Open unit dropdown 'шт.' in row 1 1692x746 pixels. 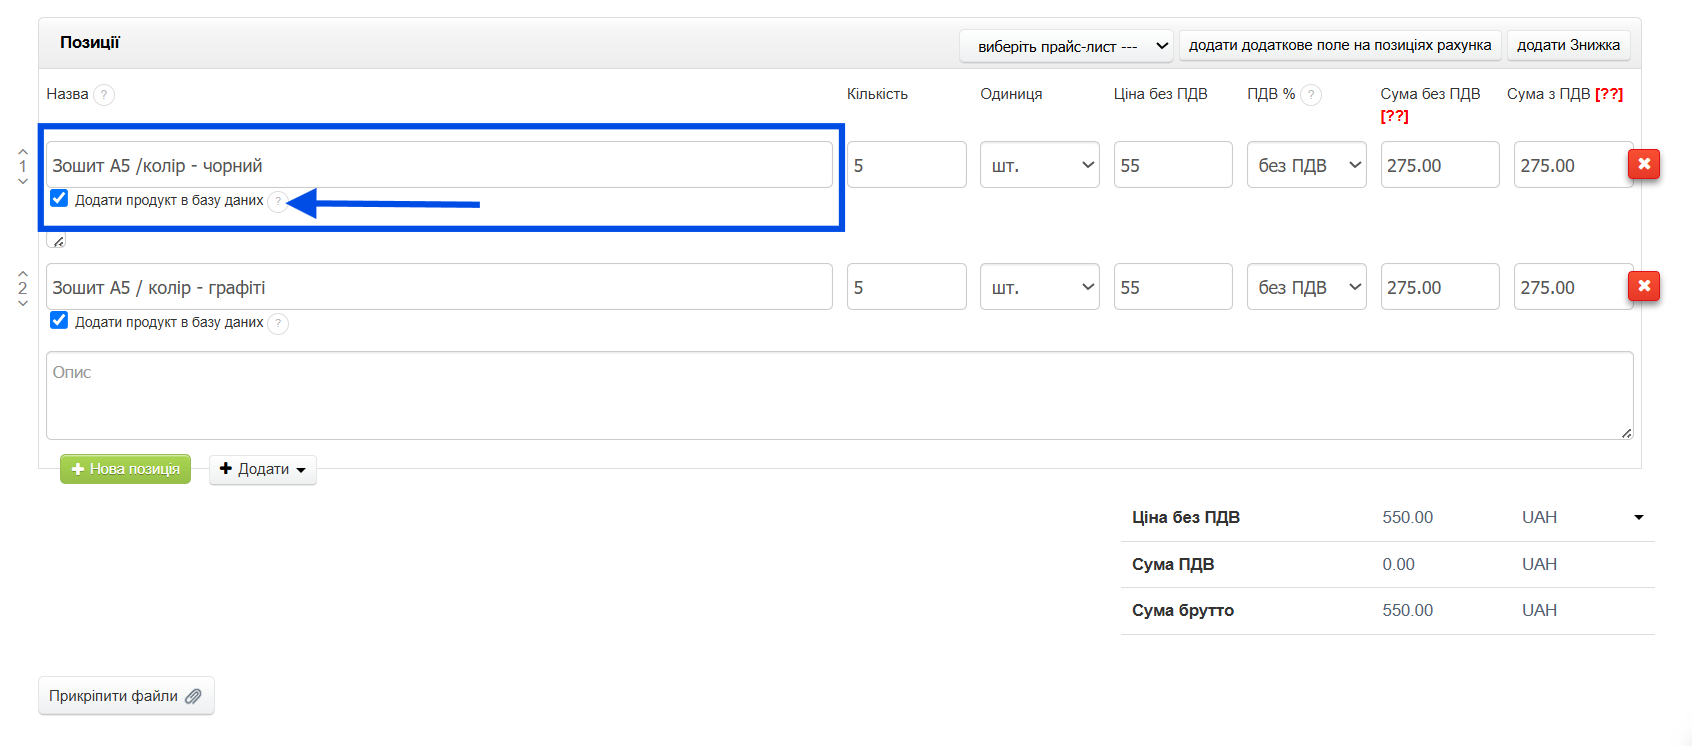tap(1039, 165)
